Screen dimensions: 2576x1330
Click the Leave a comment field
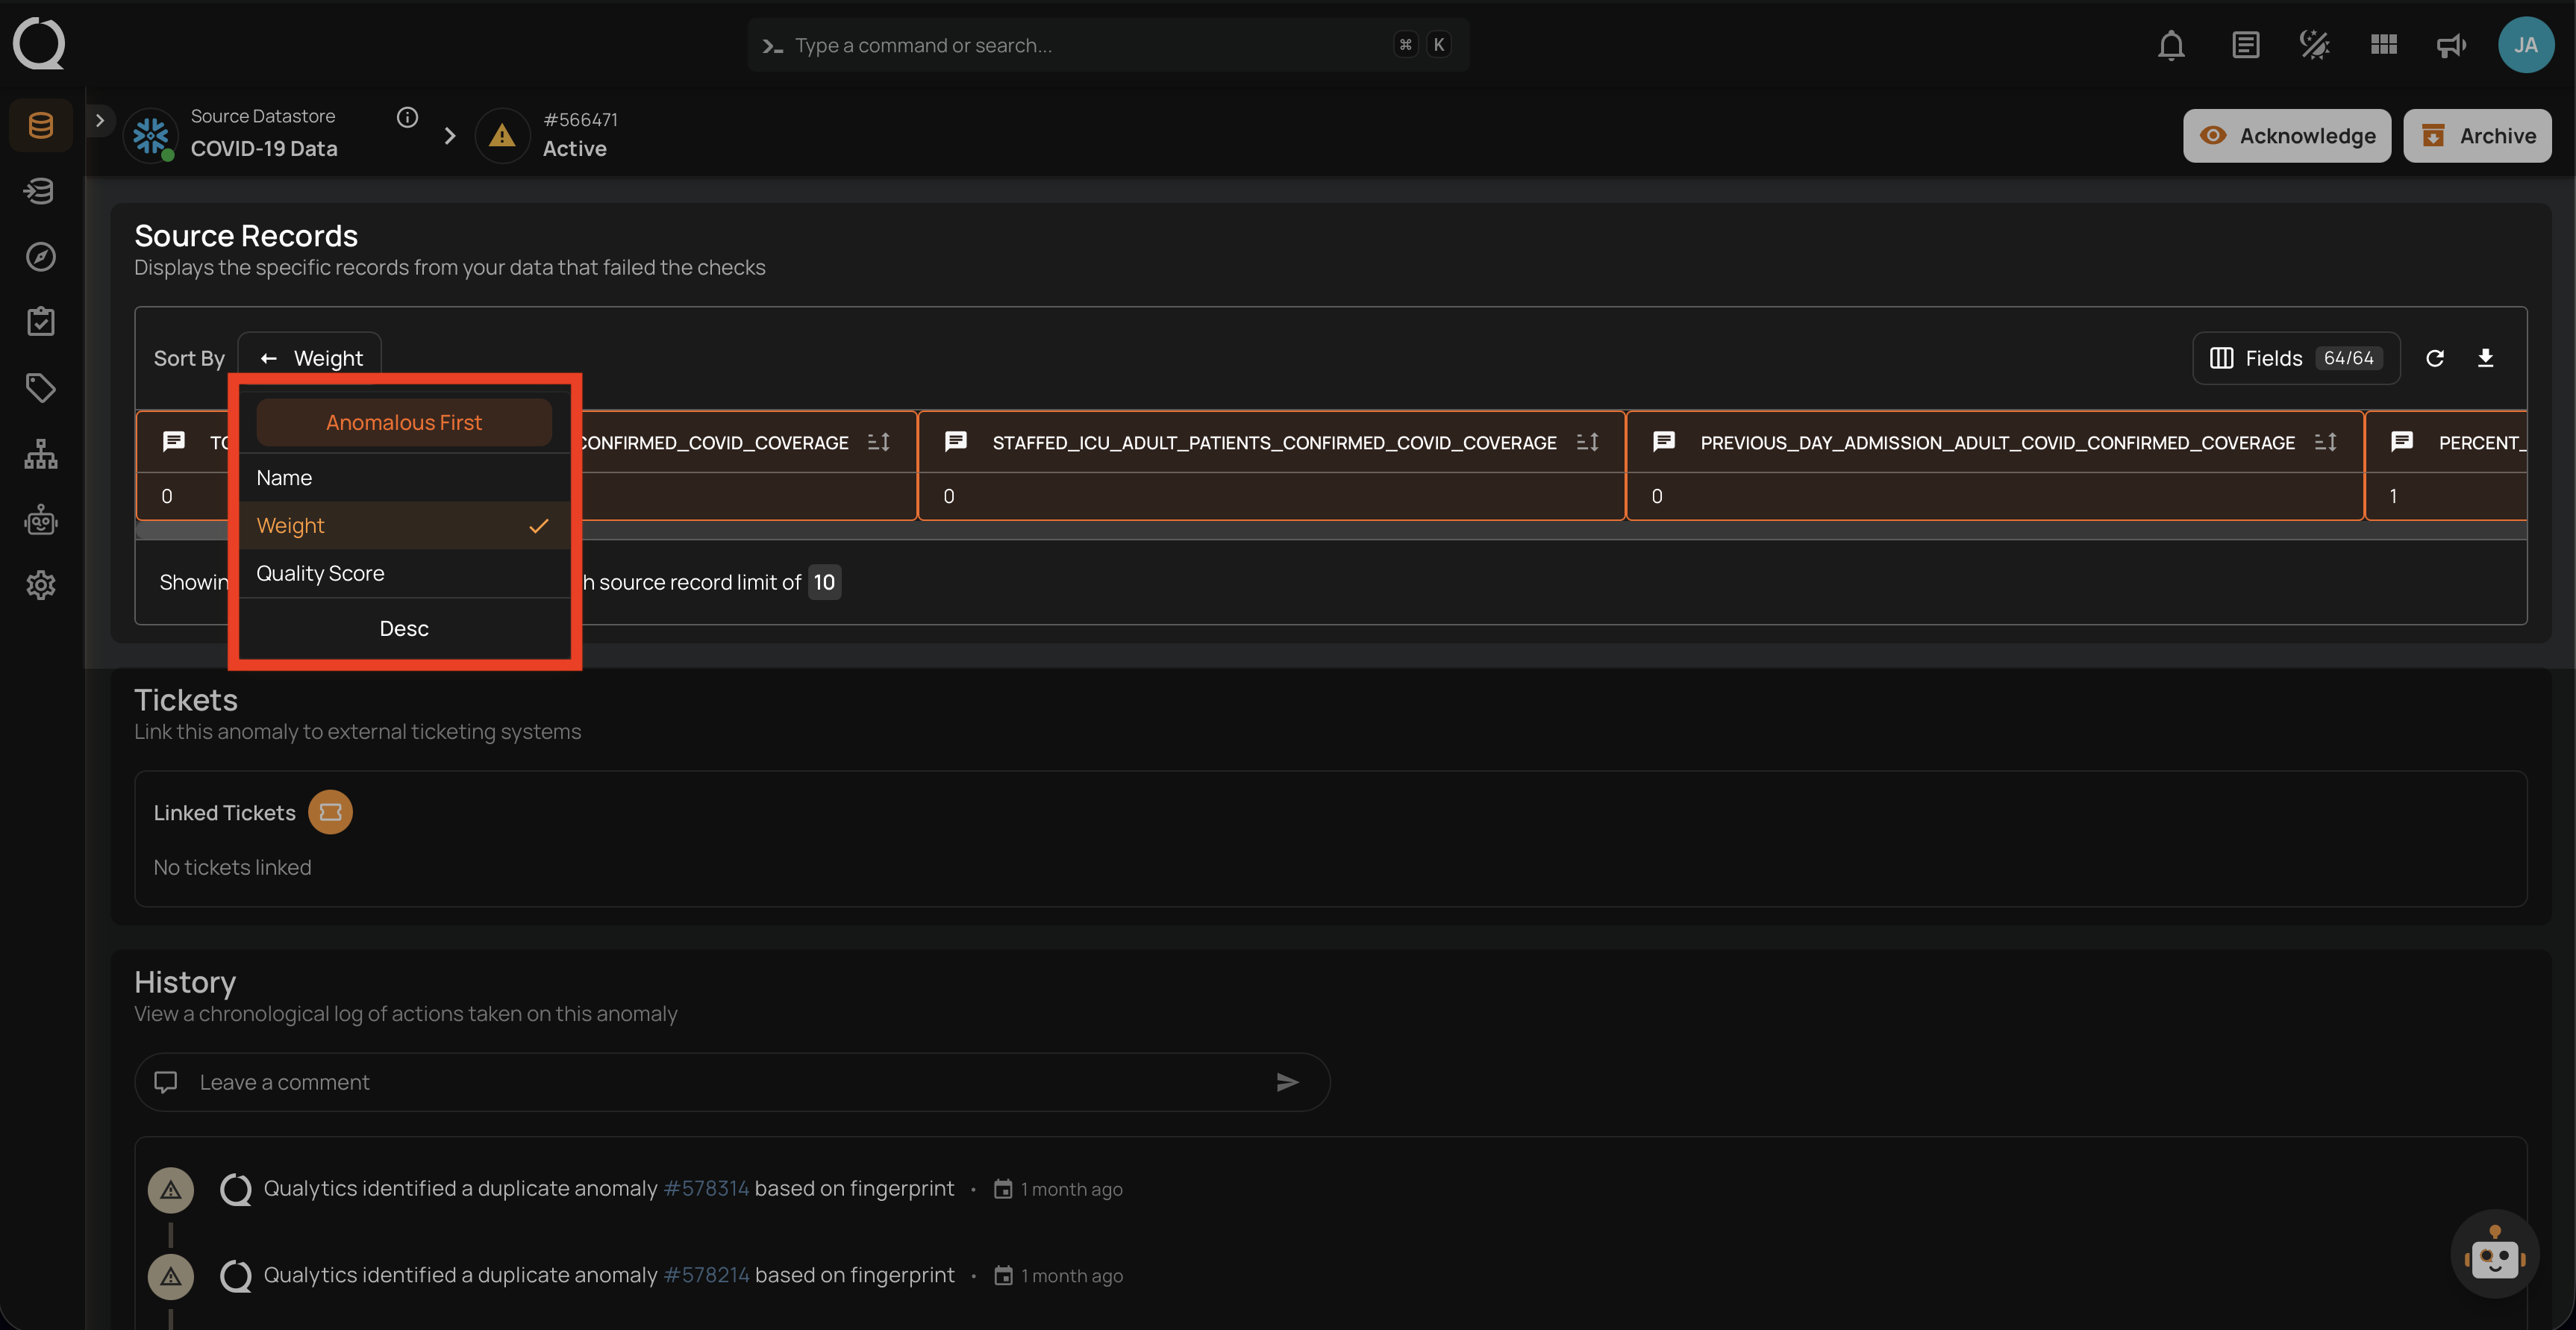click(x=732, y=1082)
